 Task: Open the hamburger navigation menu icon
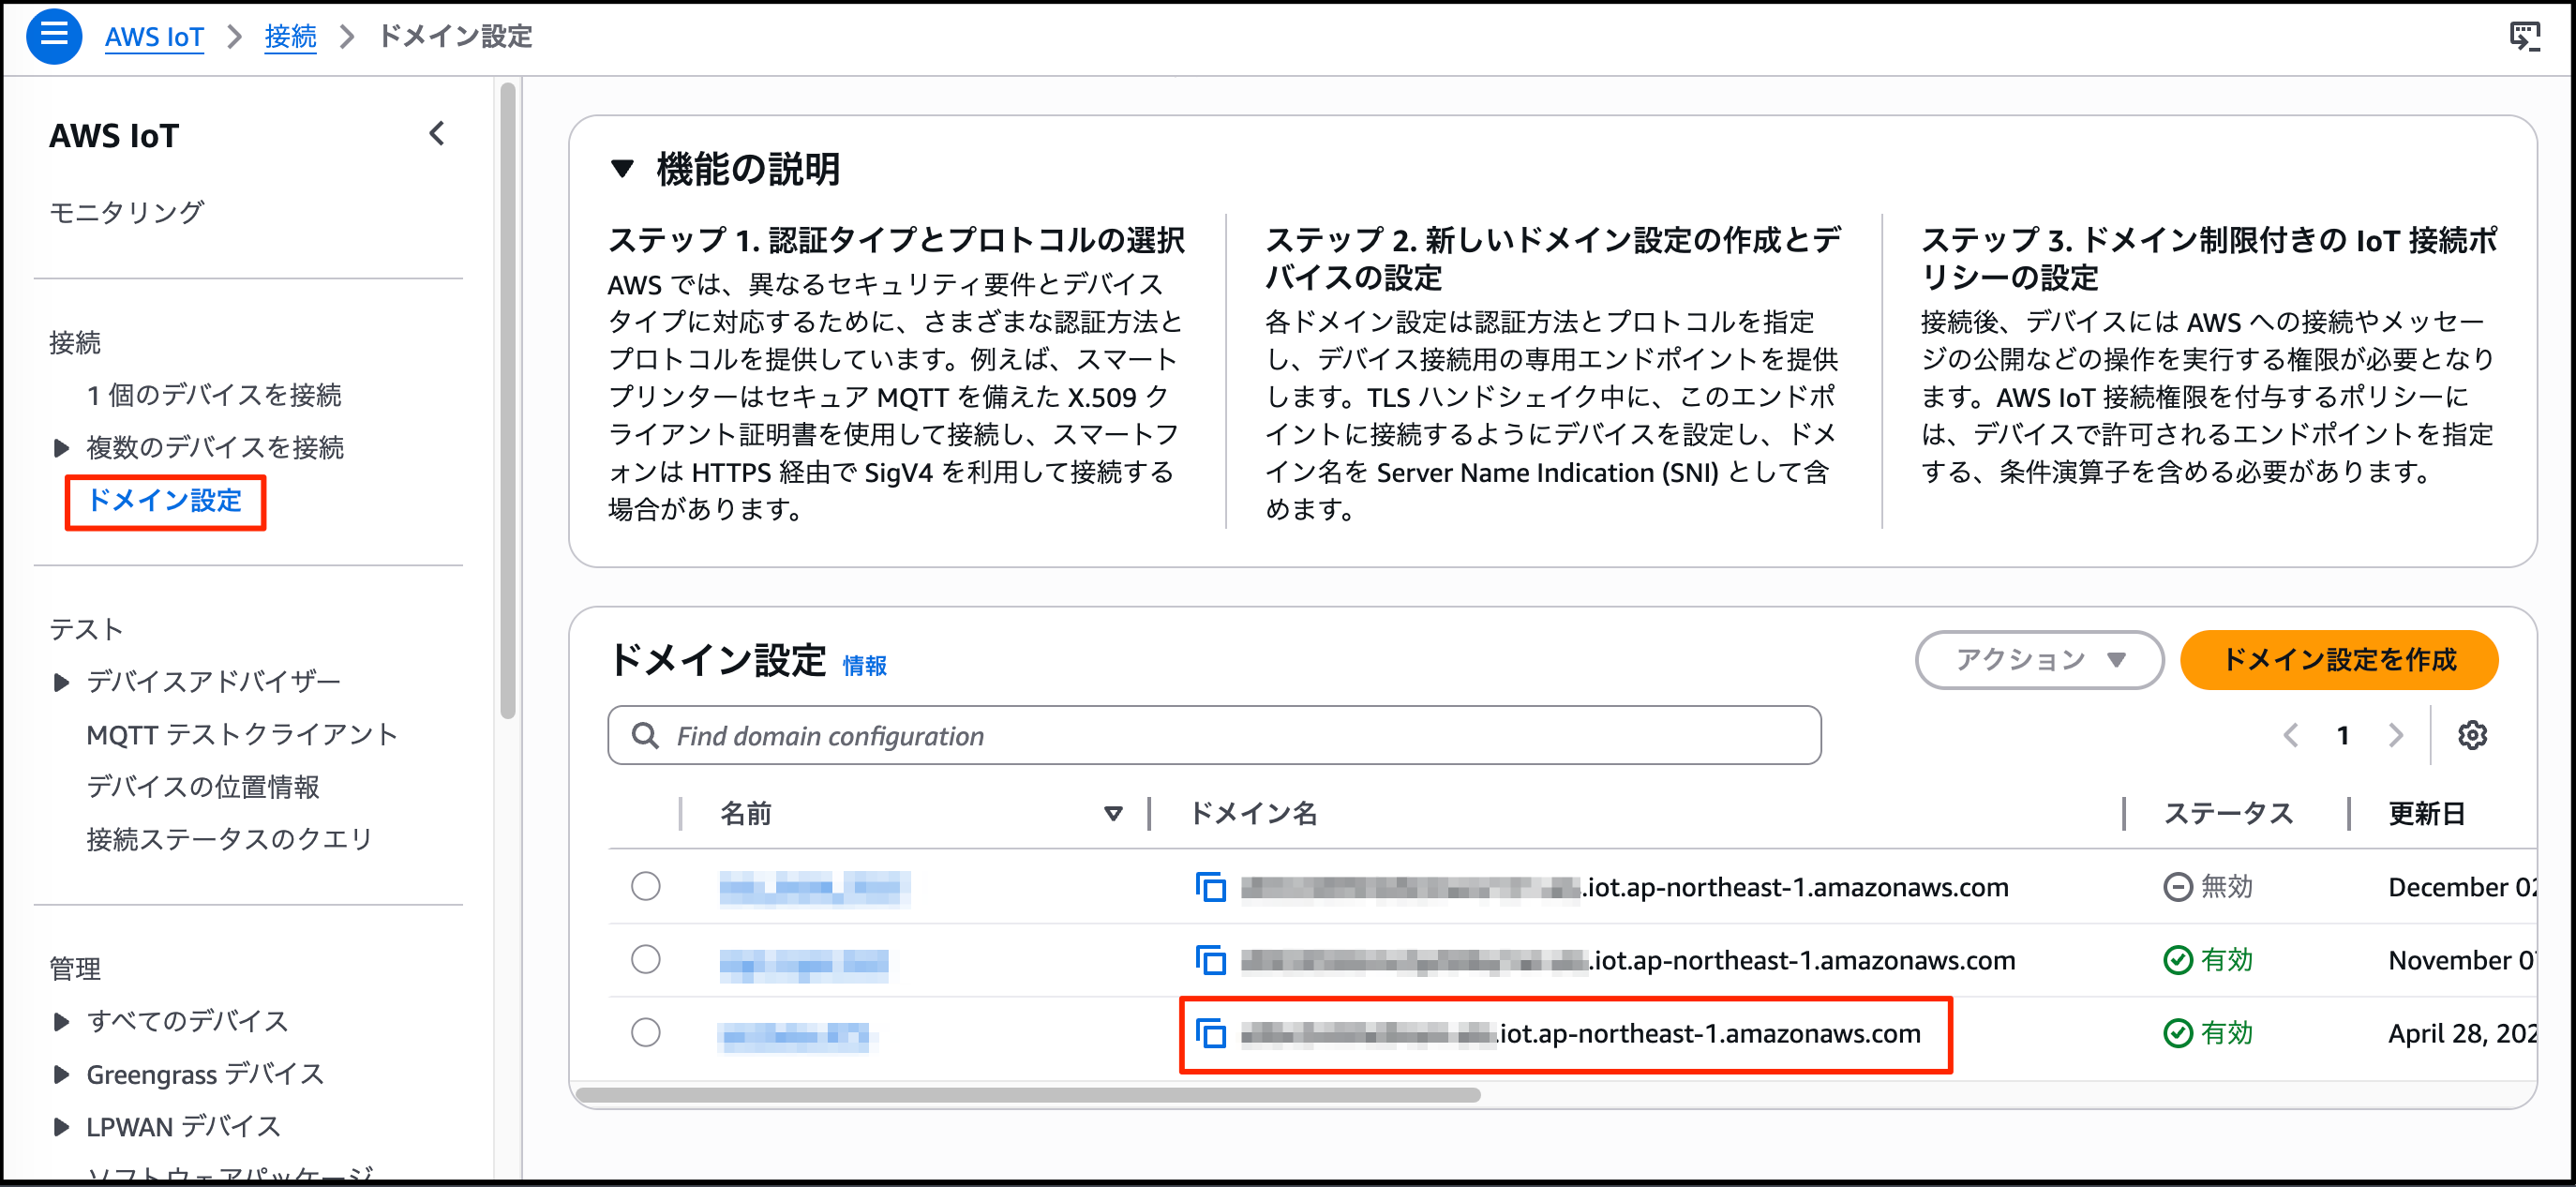click(x=54, y=36)
